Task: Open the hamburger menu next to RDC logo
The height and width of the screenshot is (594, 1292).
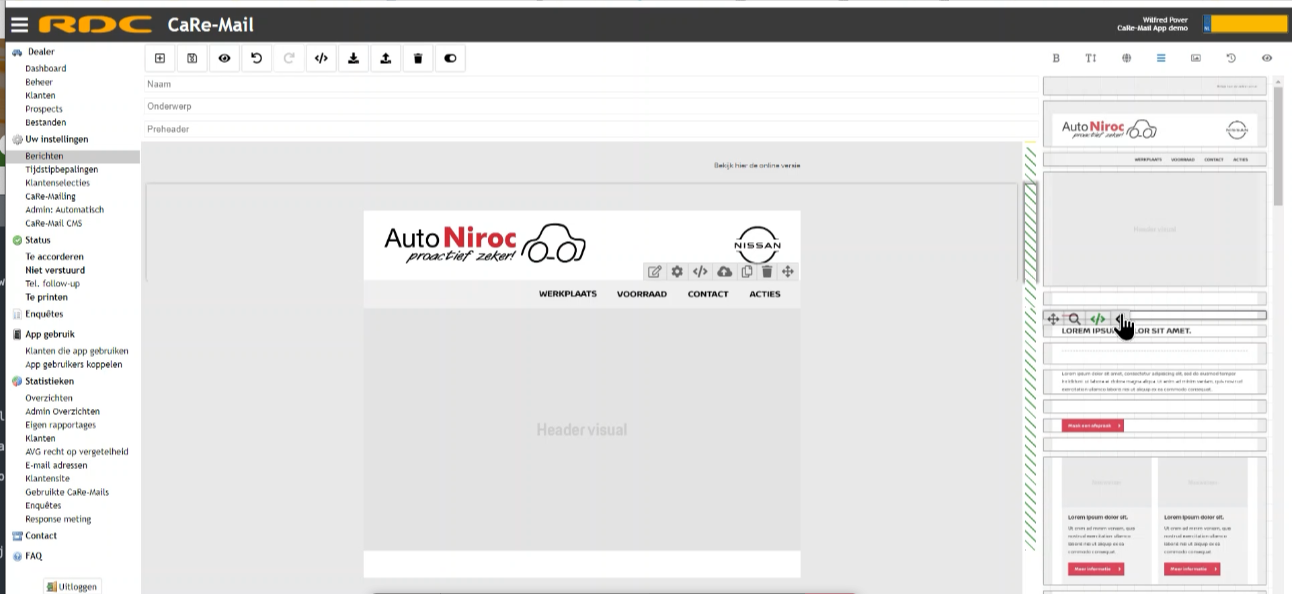Action: coord(19,25)
